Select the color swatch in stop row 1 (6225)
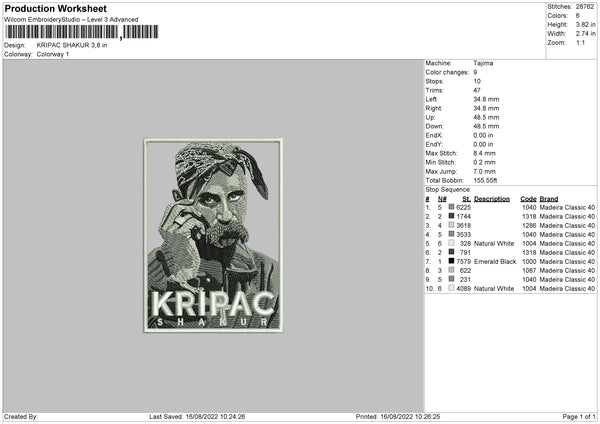This screenshot has width=600, height=424. click(451, 207)
